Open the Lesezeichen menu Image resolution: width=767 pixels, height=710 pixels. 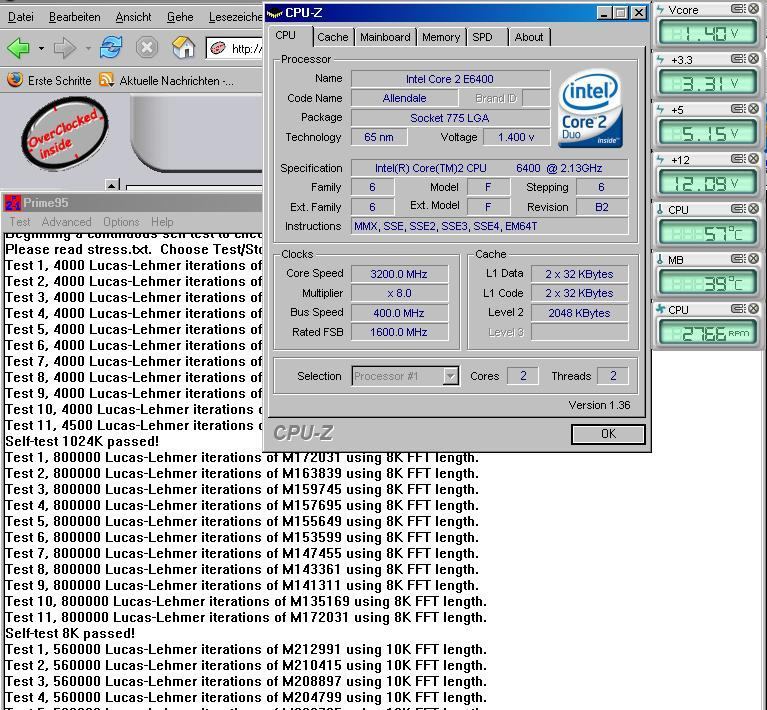click(x=235, y=17)
